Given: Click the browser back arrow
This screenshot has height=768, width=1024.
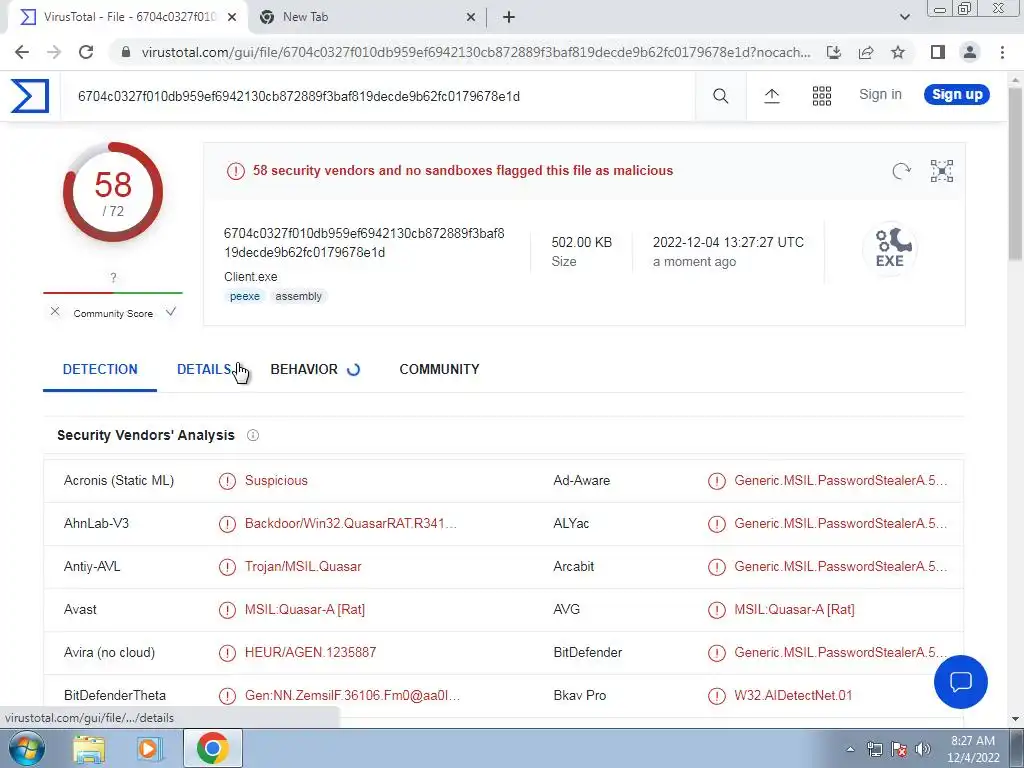Looking at the screenshot, I should pos(22,52).
